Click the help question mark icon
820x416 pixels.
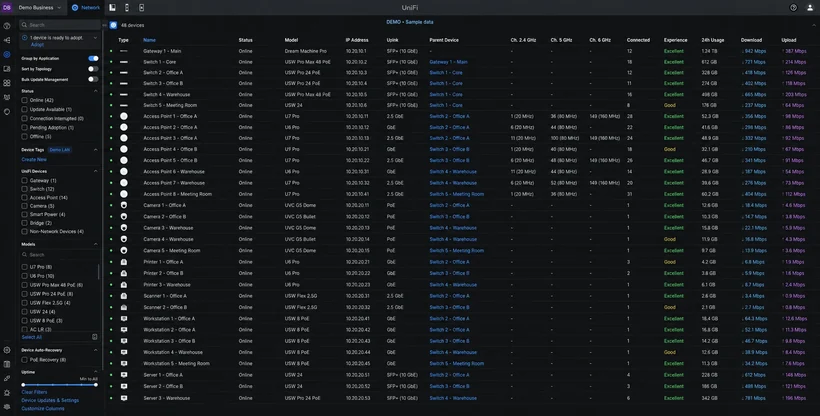[x=793, y=7]
